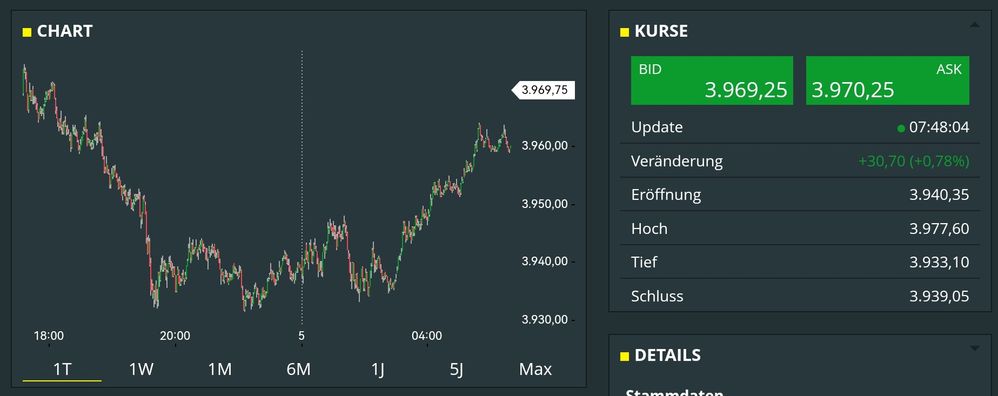Click the Tief row label
The image size is (998, 396).
coord(644,262)
